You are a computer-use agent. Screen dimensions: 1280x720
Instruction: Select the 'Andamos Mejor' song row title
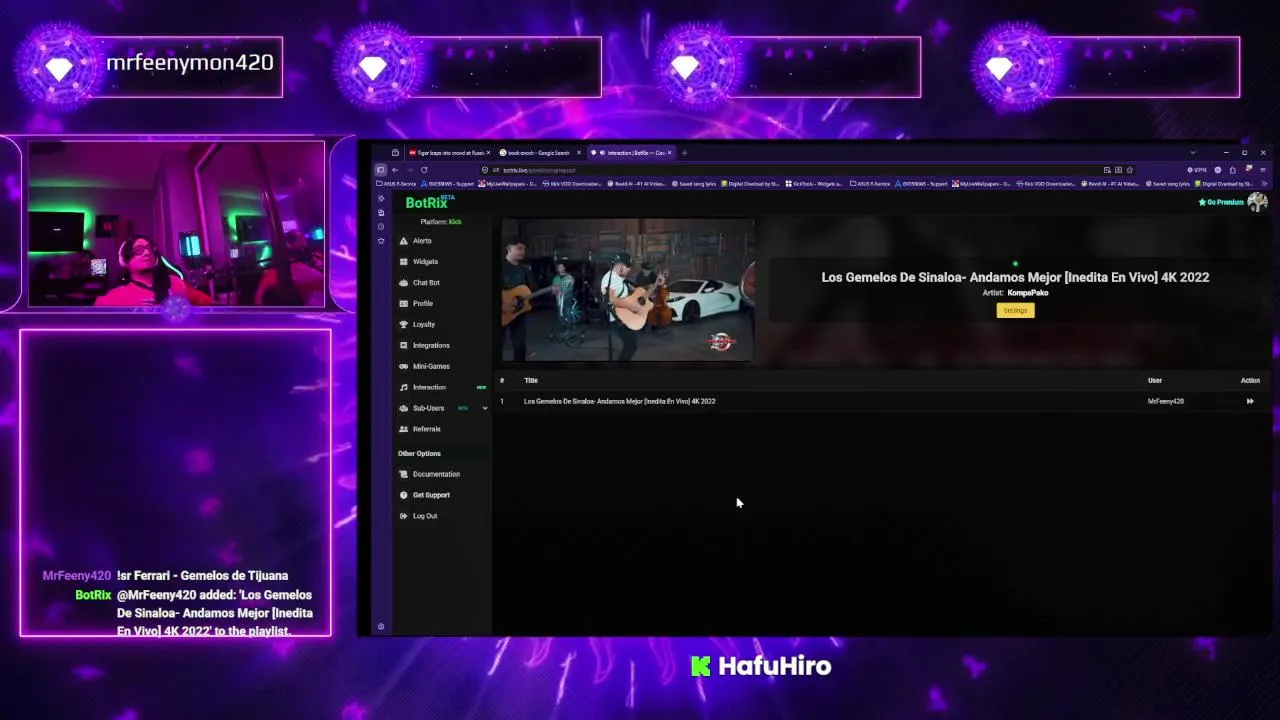tap(619, 402)
